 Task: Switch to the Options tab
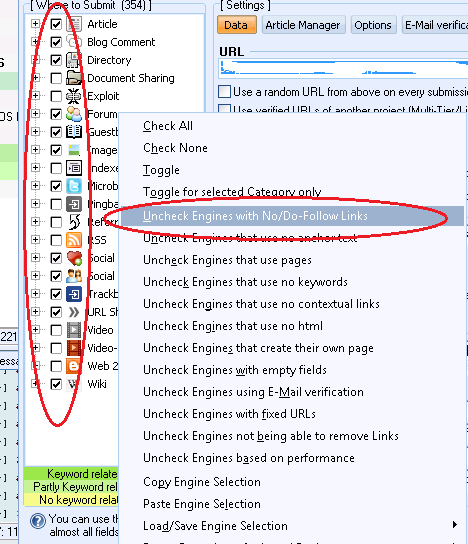pyautogui.click(x=373, y=25)
